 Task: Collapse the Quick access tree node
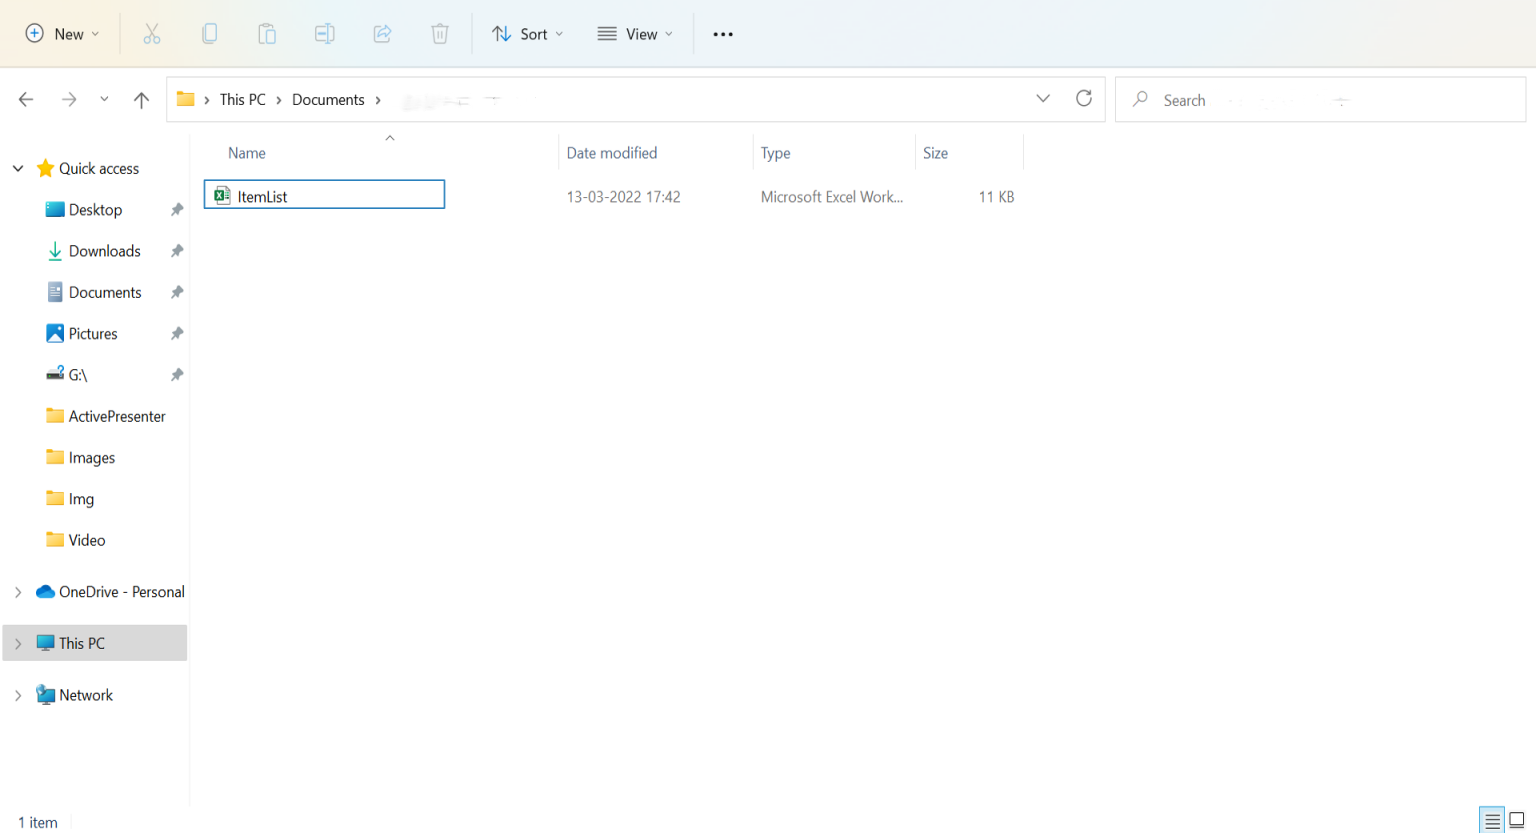[18, 168]
